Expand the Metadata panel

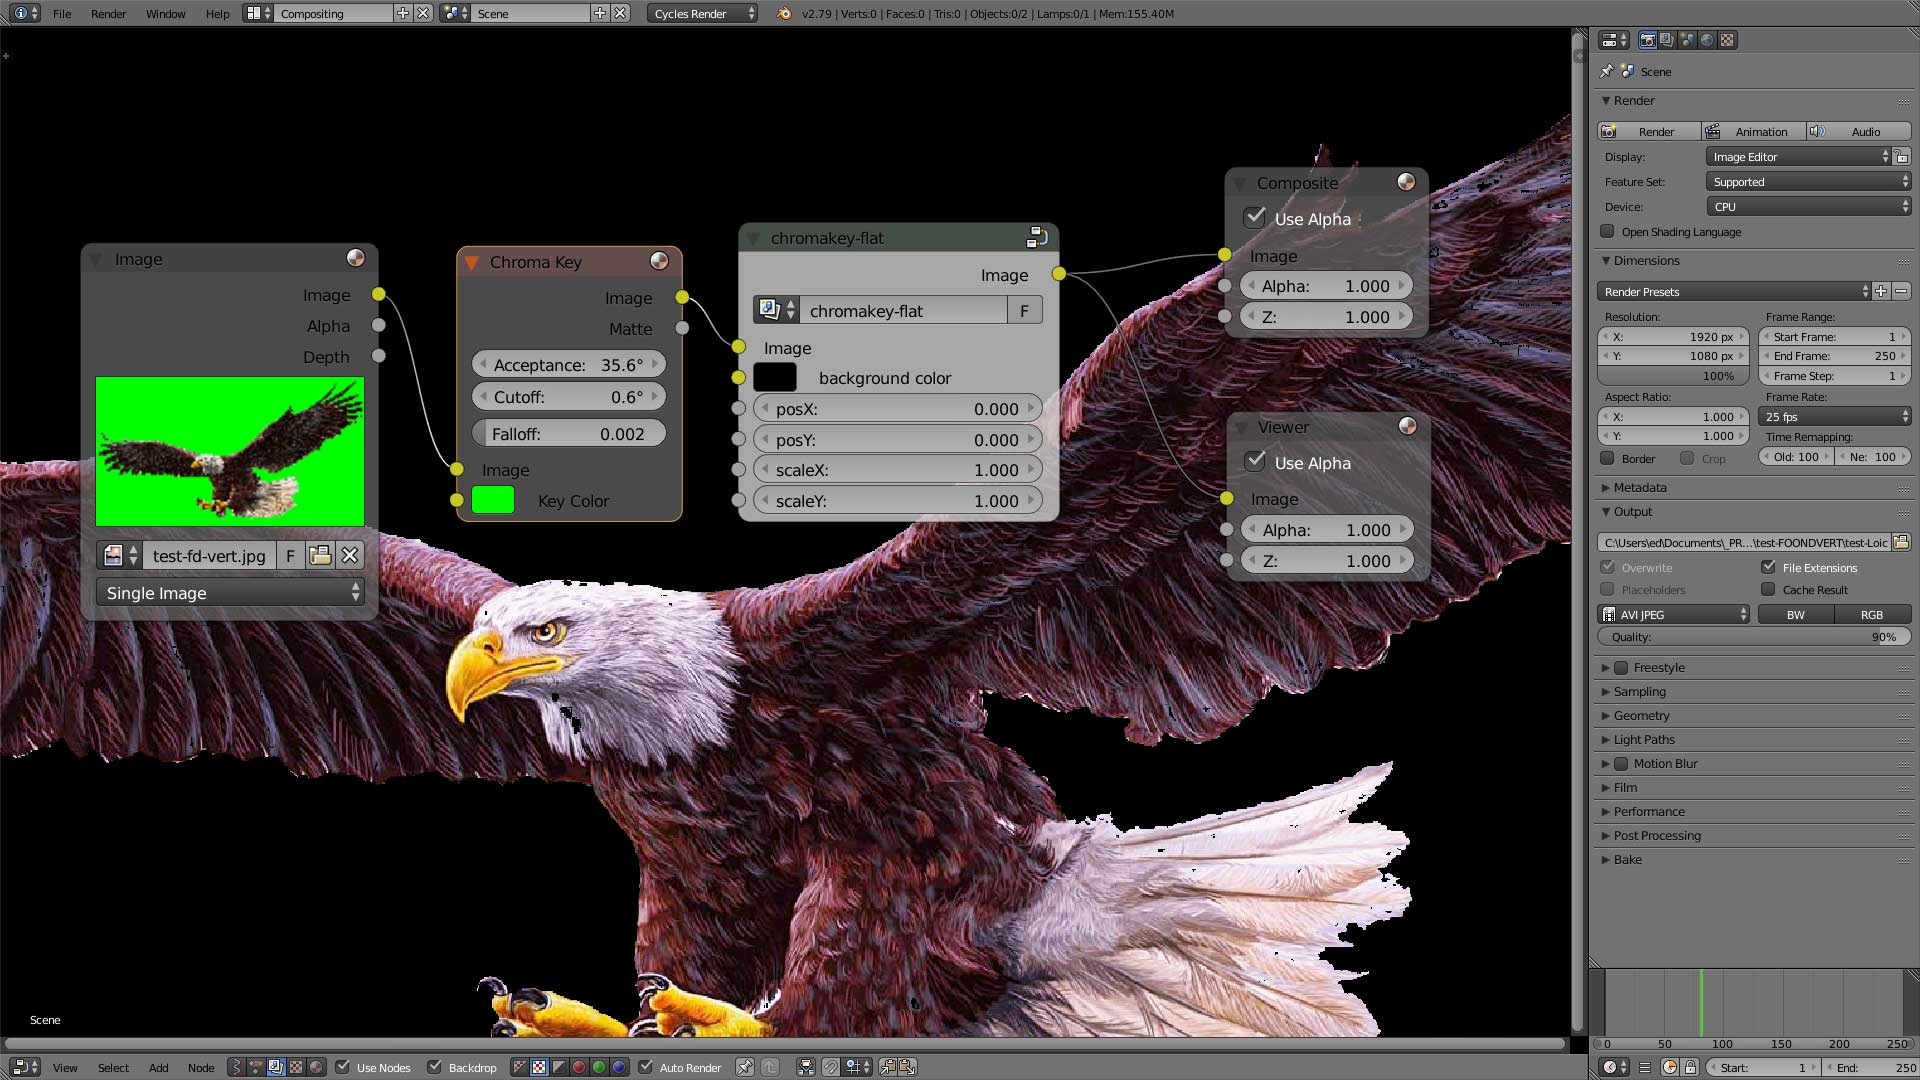tap(1639, 487)
